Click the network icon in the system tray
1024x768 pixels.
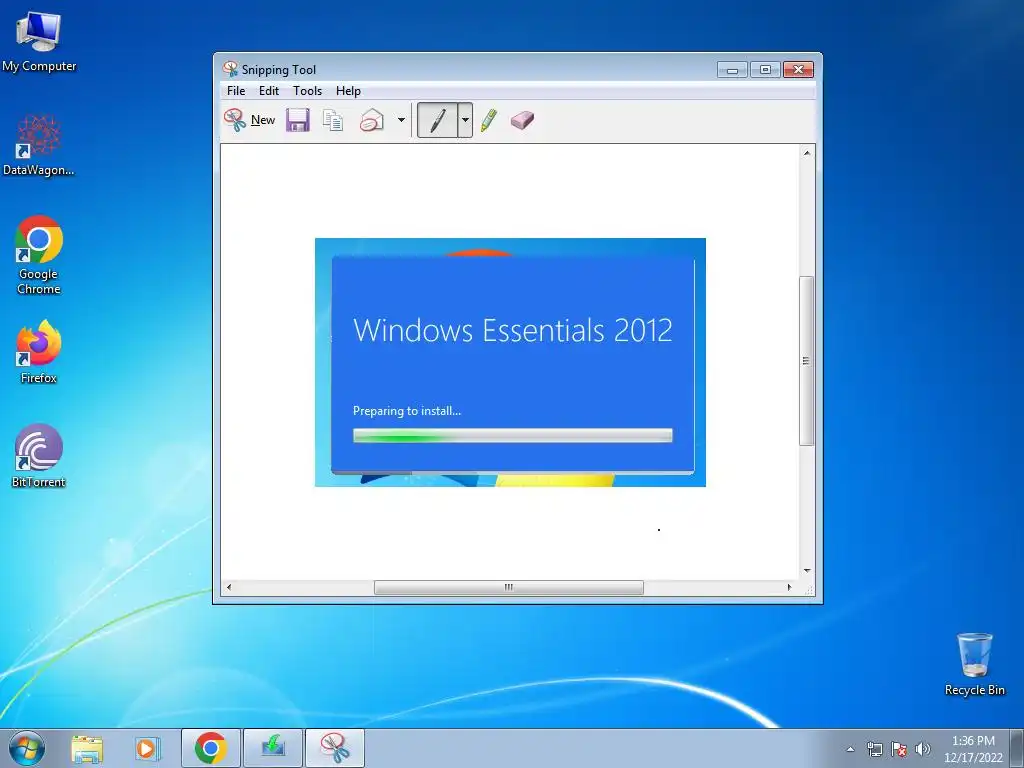[874, 749]
